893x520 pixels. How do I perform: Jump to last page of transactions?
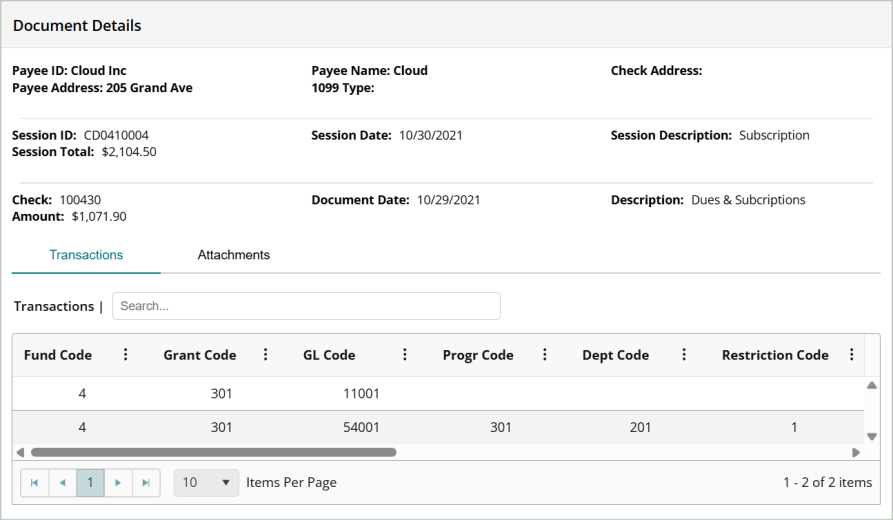tap(146, 483)
